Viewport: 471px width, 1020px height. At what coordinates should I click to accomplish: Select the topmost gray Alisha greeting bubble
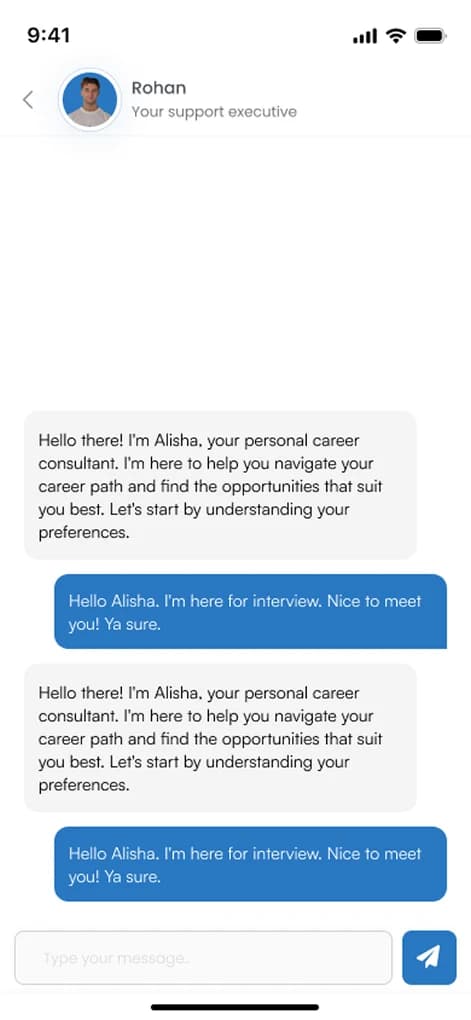220,485
